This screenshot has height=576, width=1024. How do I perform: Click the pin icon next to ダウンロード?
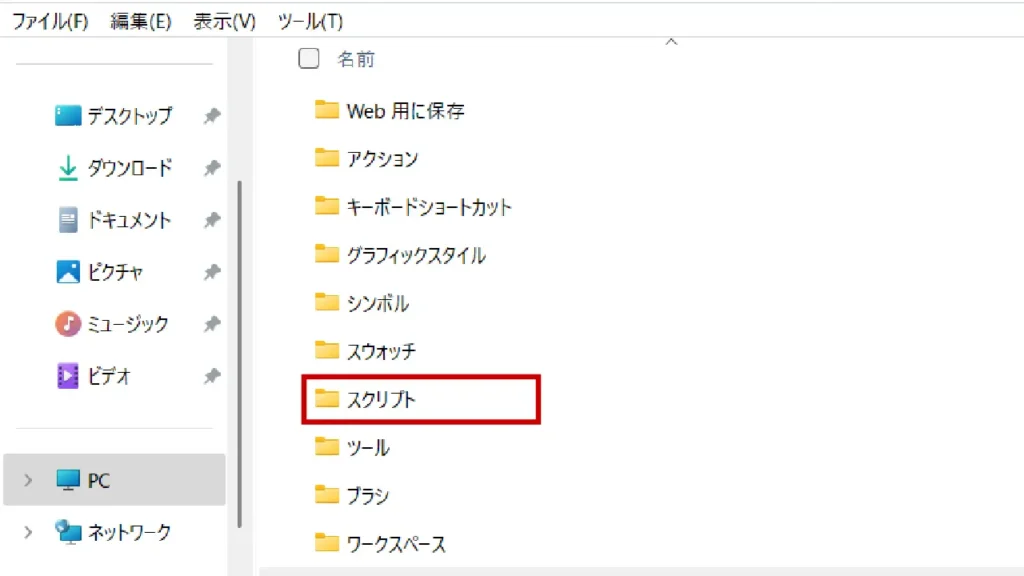(211, 168)
